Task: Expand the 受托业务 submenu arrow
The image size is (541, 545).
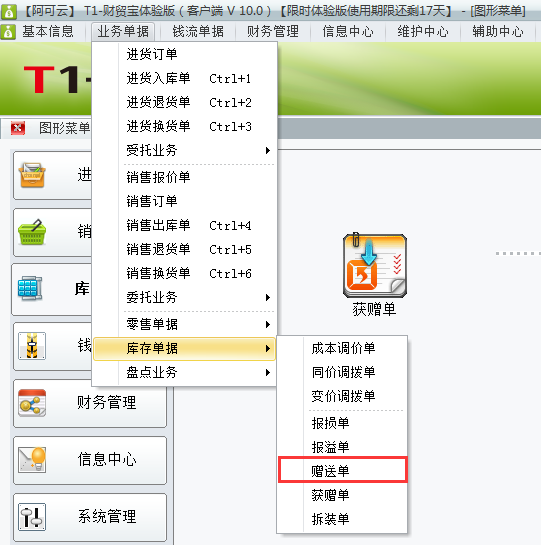Action: (267, 151)
